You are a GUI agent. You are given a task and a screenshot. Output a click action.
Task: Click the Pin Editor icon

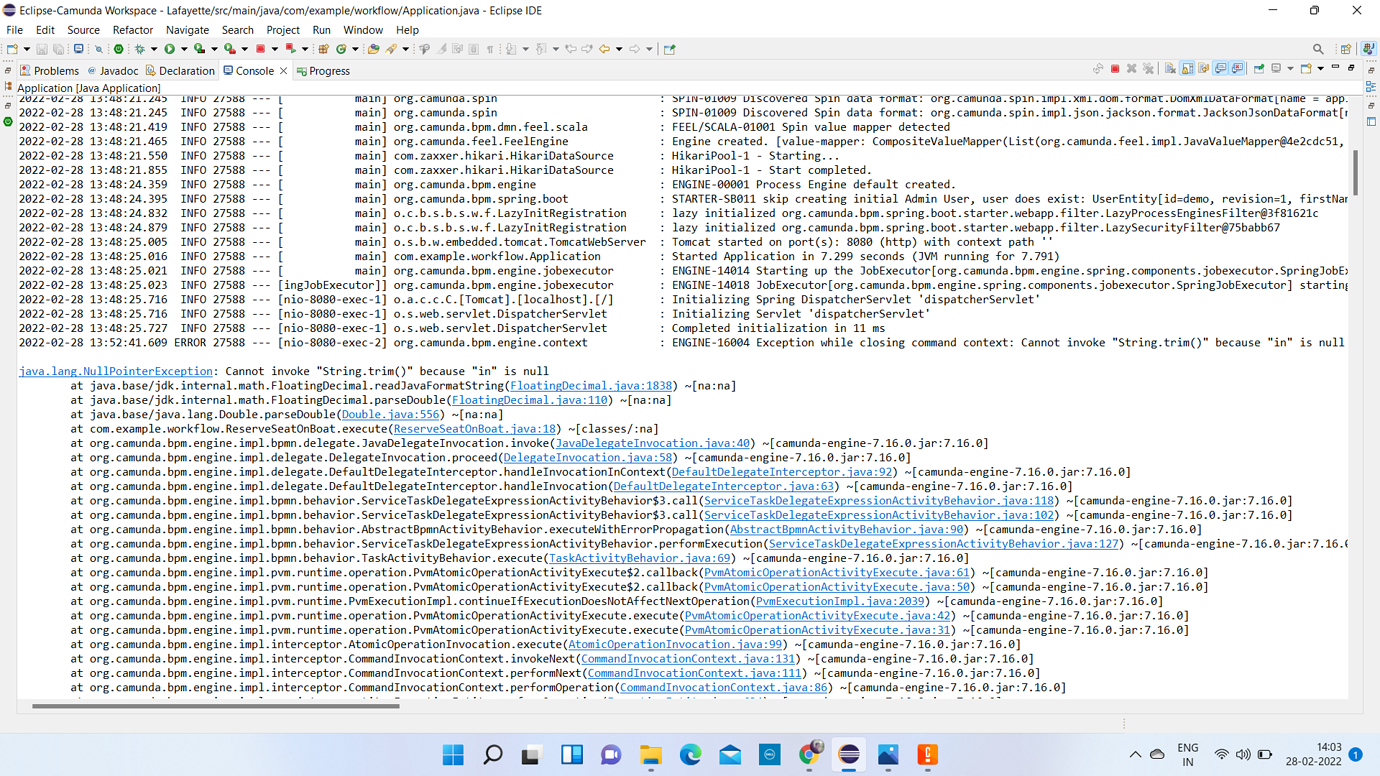point(669,49)
